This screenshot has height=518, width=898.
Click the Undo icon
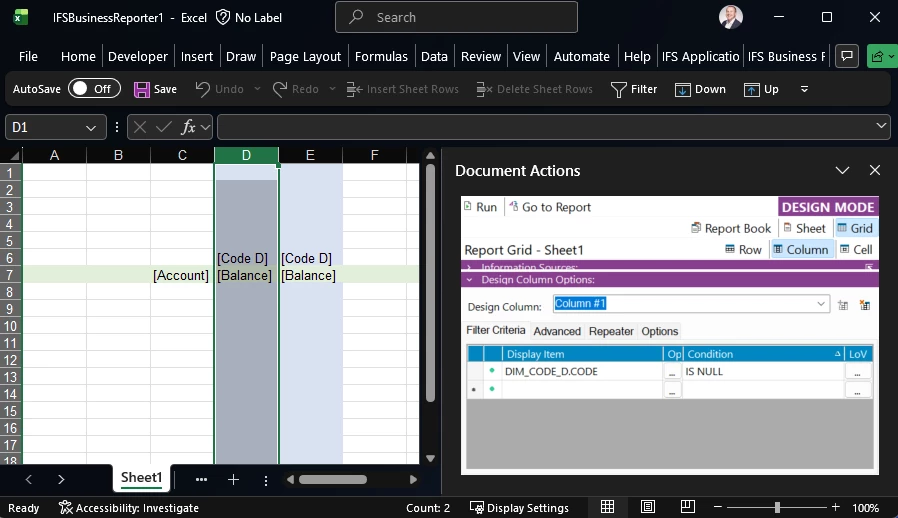202,89
